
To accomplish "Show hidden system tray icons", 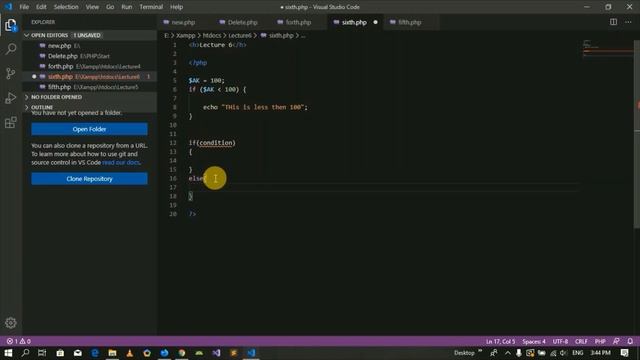I will [x=507, y=353].
